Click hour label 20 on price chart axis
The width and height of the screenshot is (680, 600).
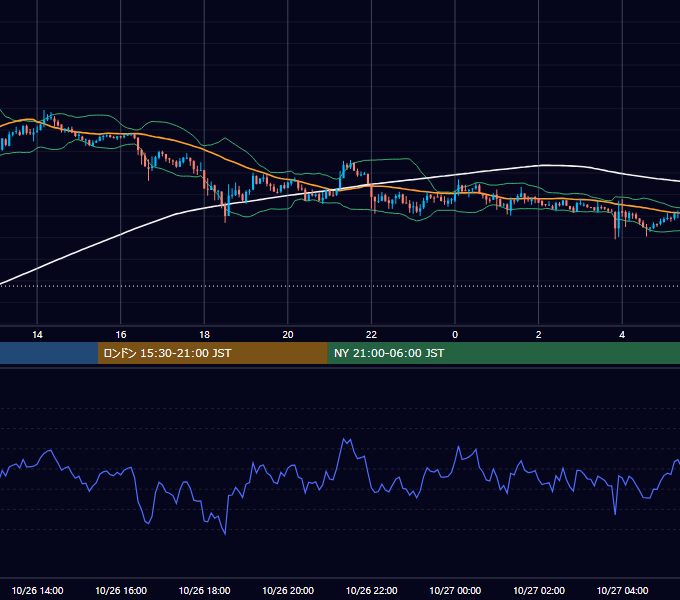[288, 335]
